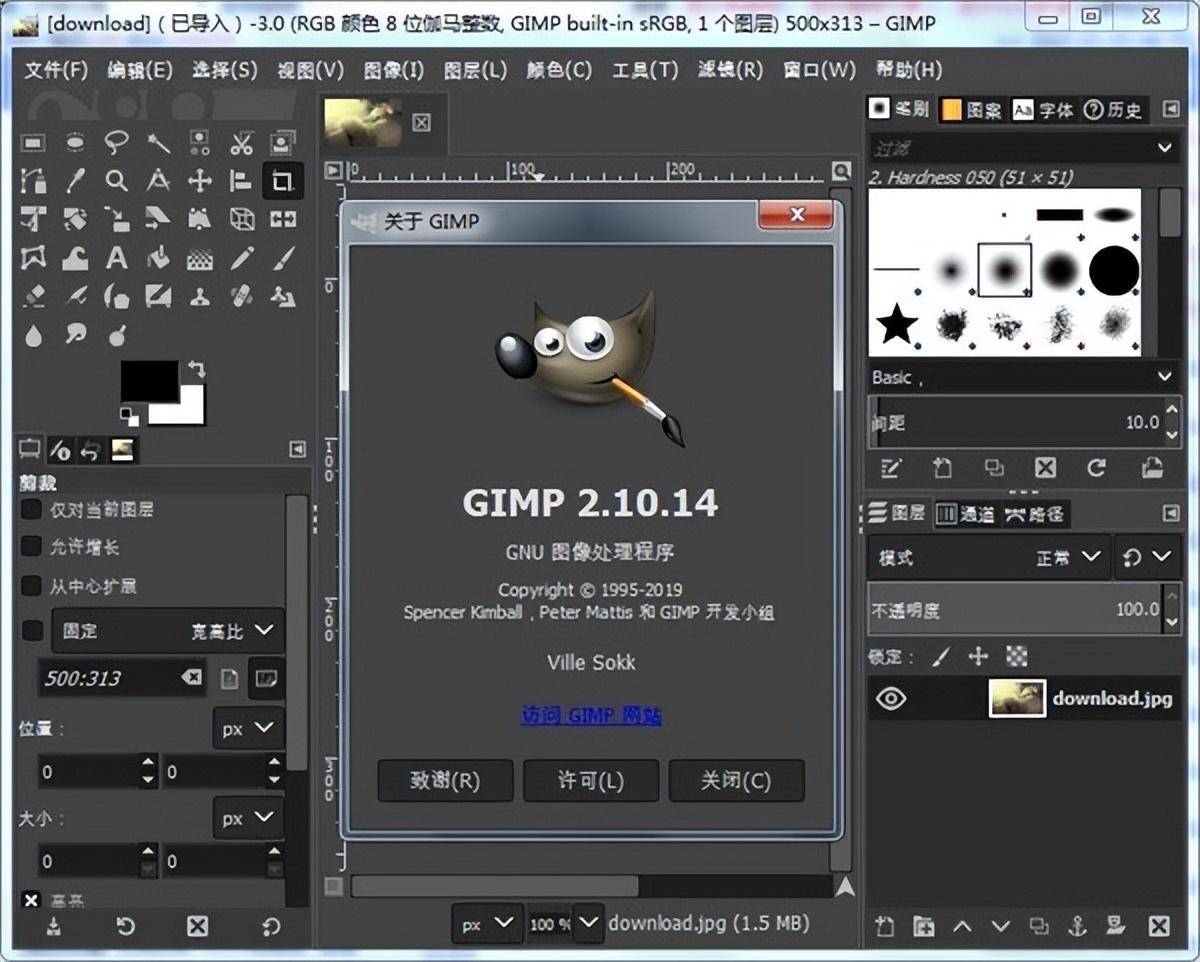Choose the Bucket Fill tool
This screenshot has width=1200, height=962.
point(159,258)
